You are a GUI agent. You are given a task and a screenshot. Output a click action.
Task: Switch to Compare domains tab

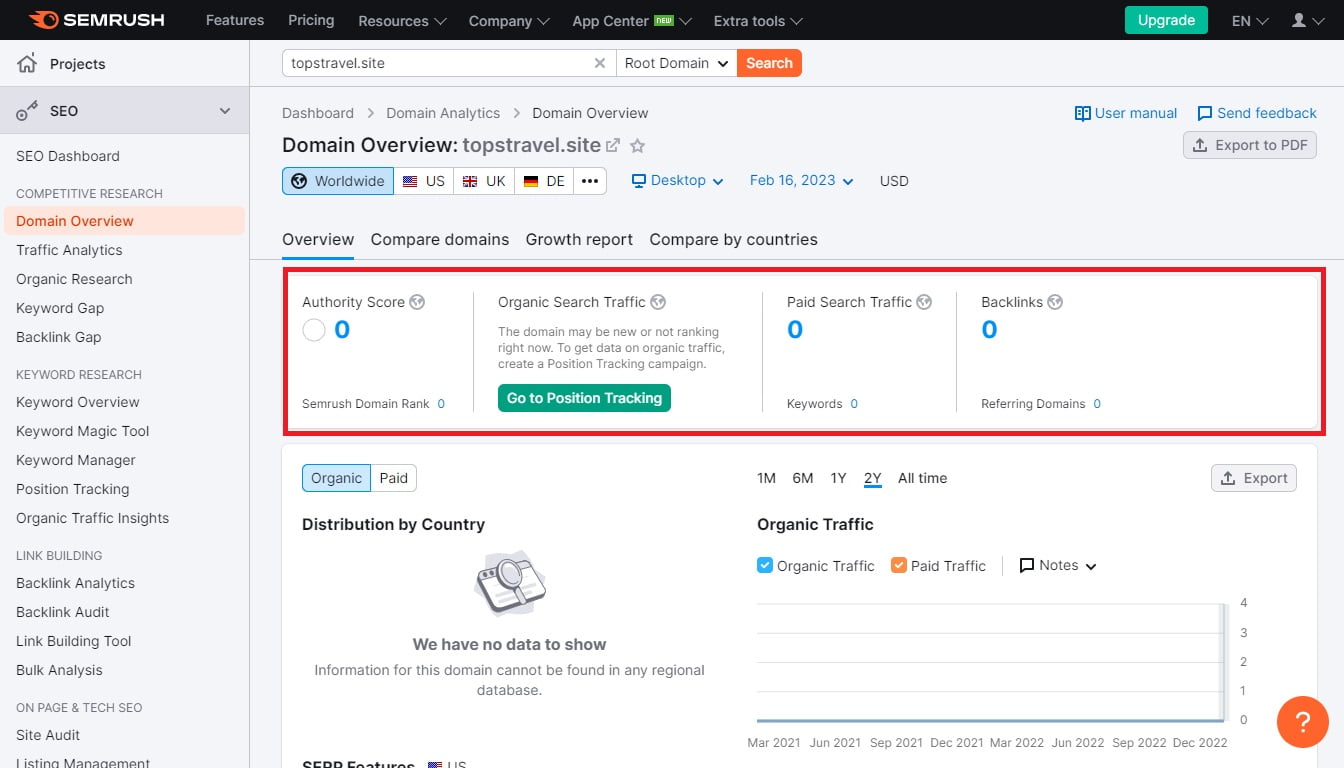pyautogui.click(x=440, y=239)
